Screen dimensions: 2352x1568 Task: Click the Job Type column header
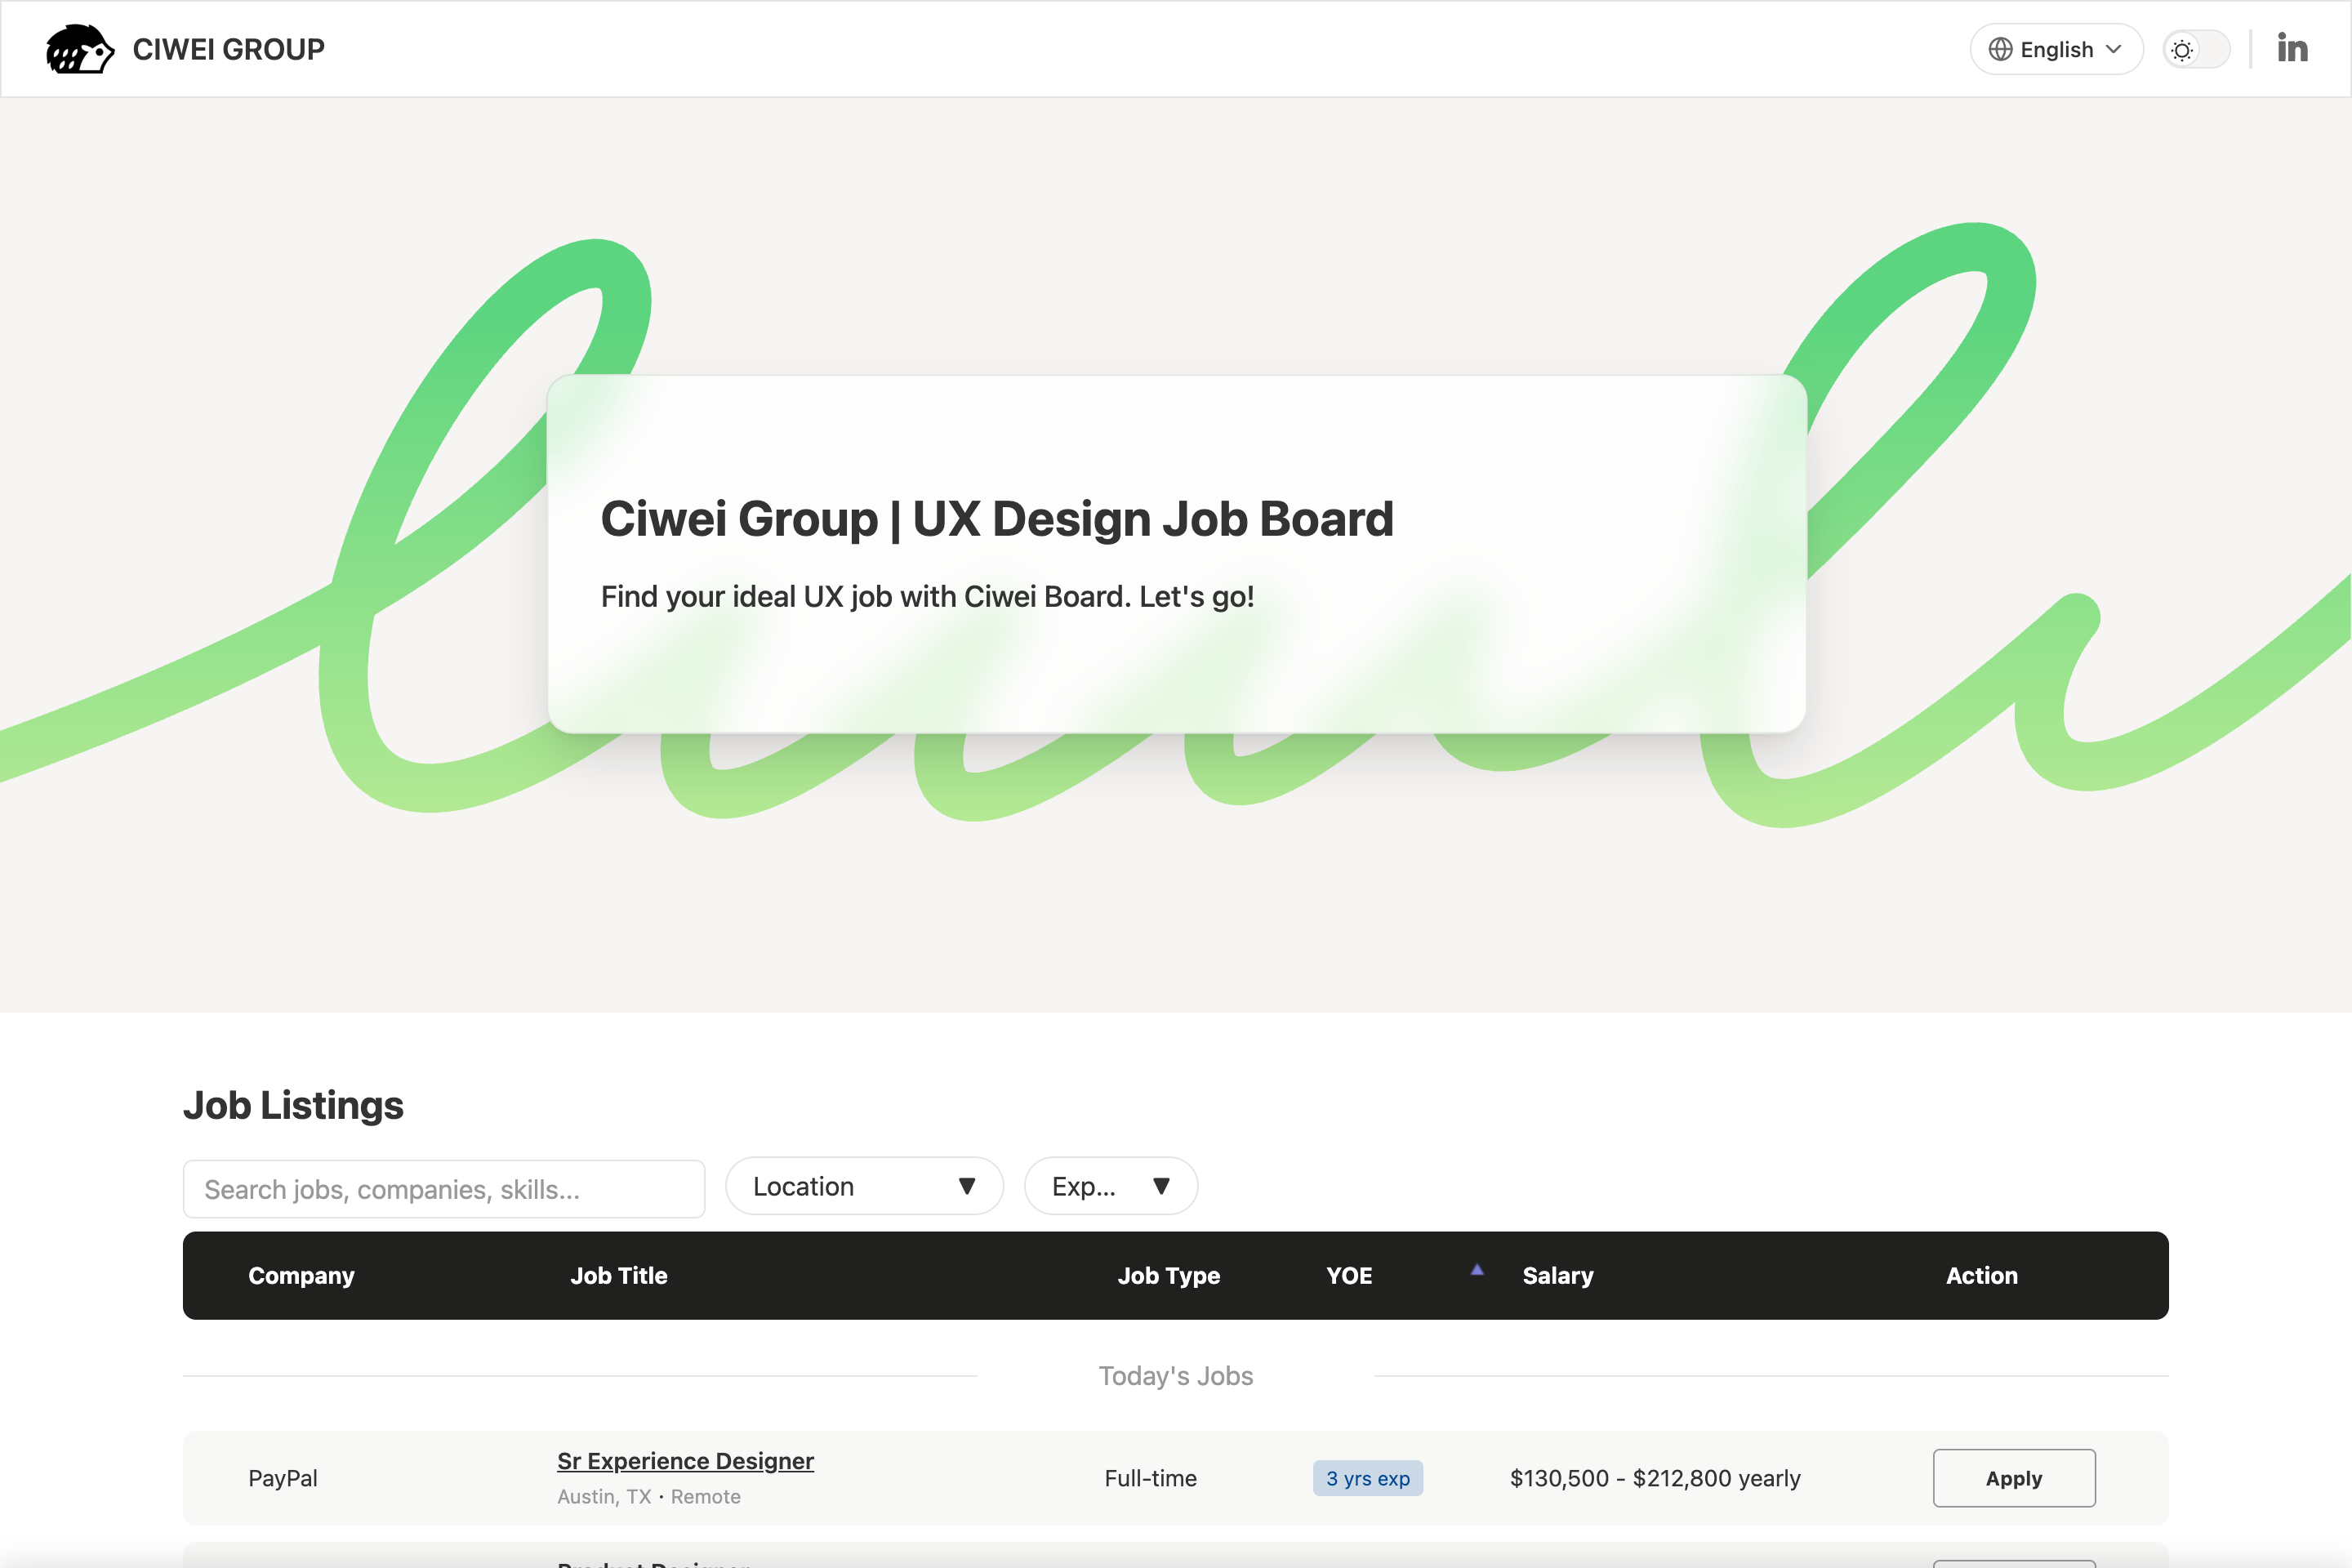1168,1275
